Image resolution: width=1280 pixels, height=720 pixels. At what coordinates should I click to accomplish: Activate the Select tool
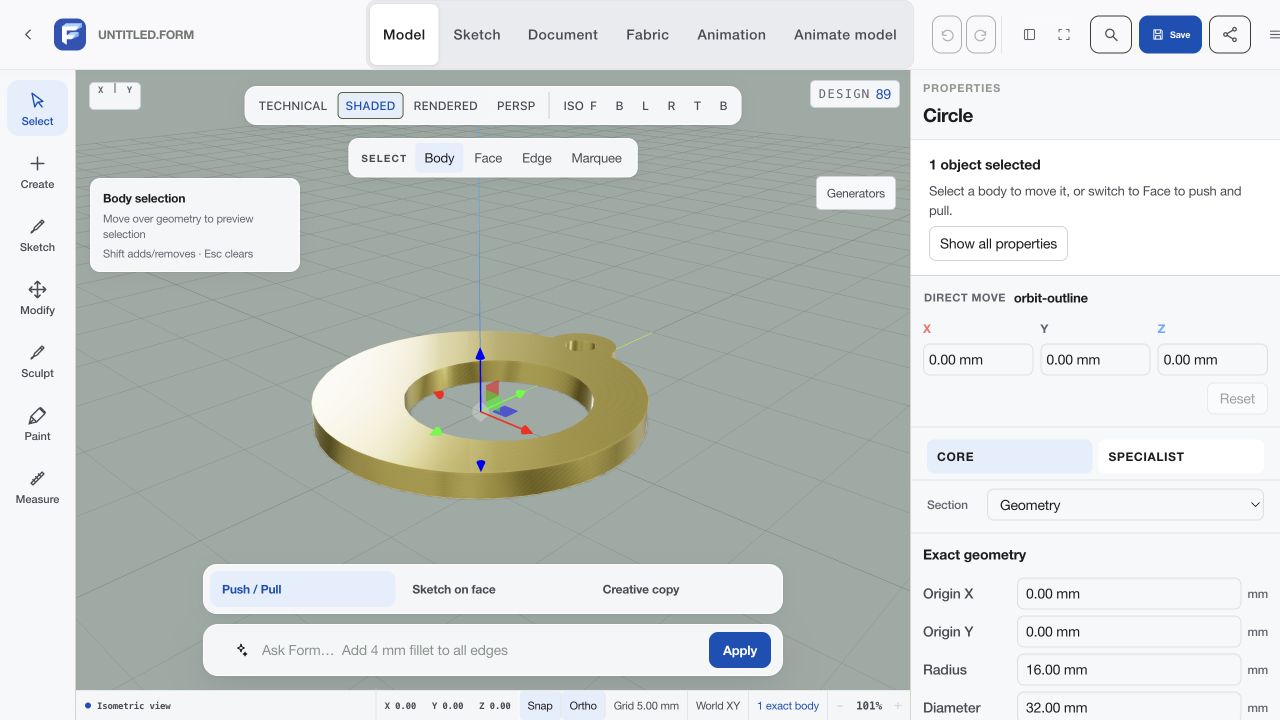(37, 108)
